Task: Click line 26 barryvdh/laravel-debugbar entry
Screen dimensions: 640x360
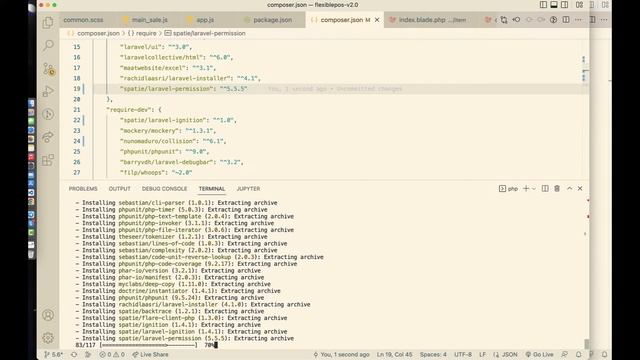Action: click(x=181, y=162)
